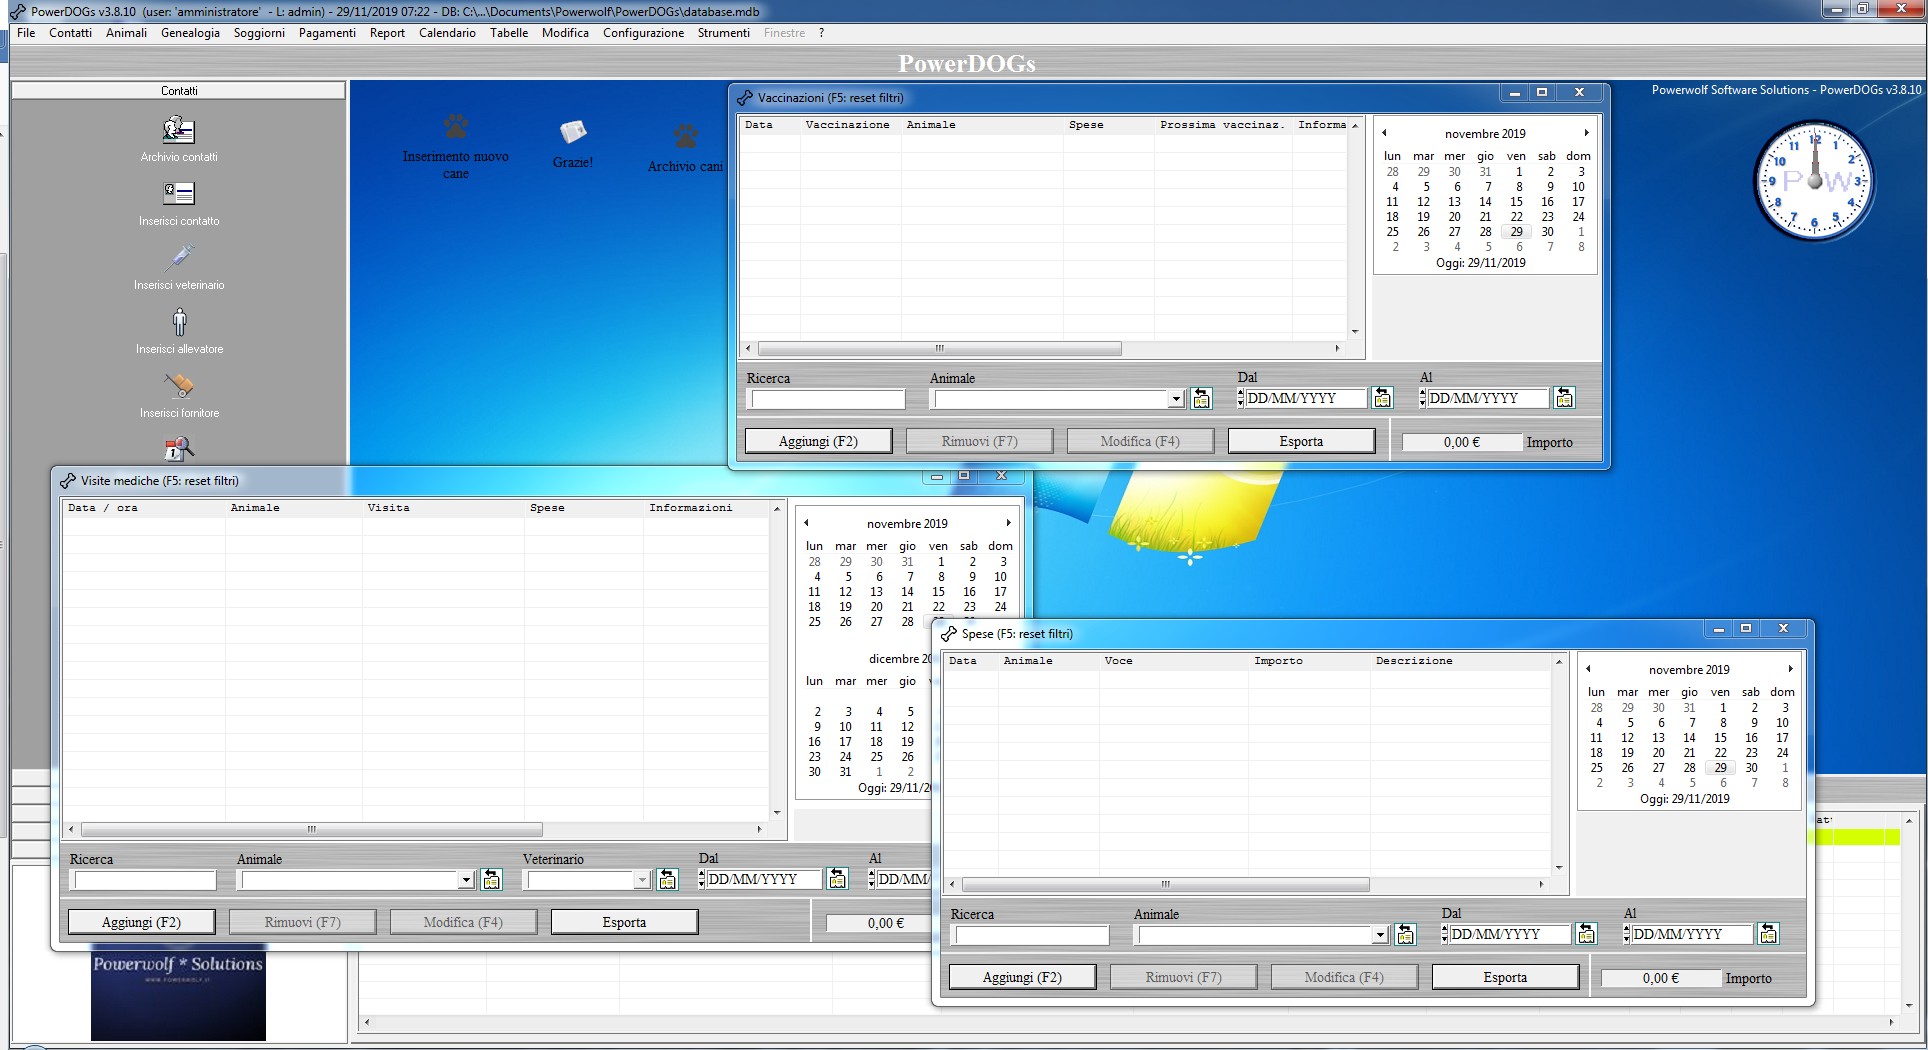
Task: Click Esporta in Visite mediche window
Action: (624, 922)
